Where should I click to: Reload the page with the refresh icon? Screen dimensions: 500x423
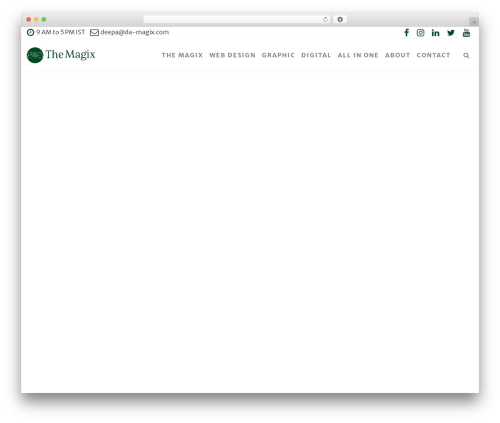325,19
